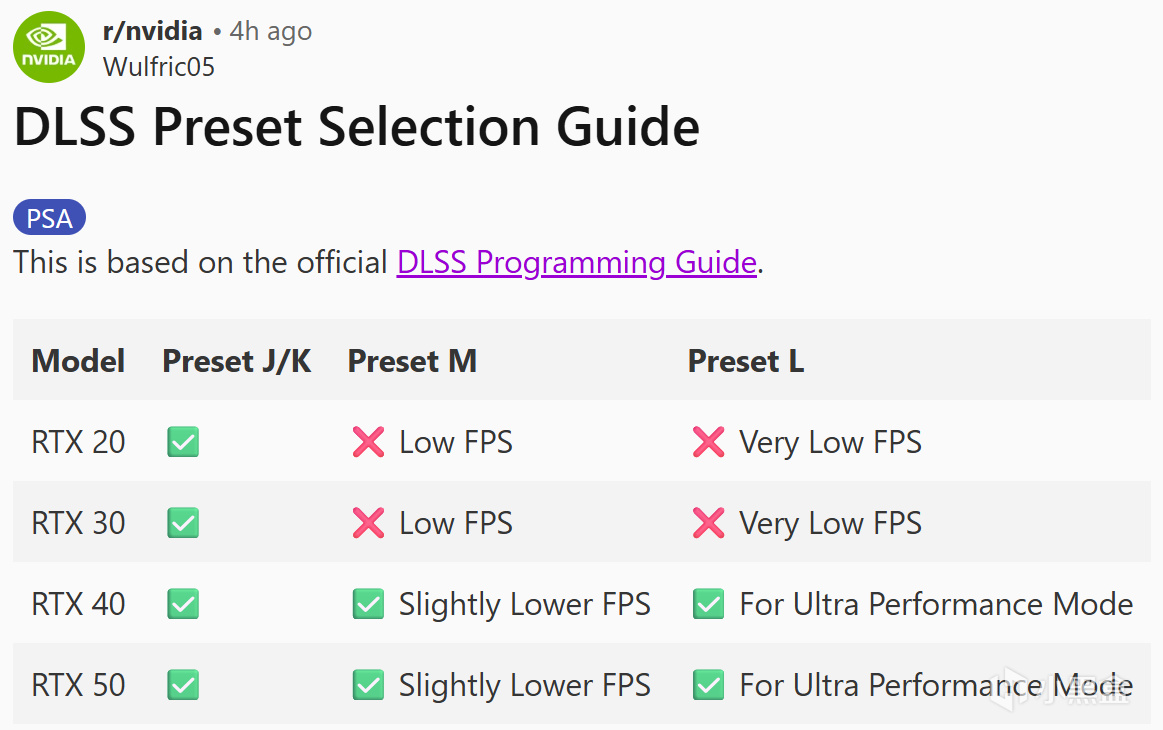Click the DLSS Preset Selection Guide title
Screen dimensions: 1163x730
[356, 128]
